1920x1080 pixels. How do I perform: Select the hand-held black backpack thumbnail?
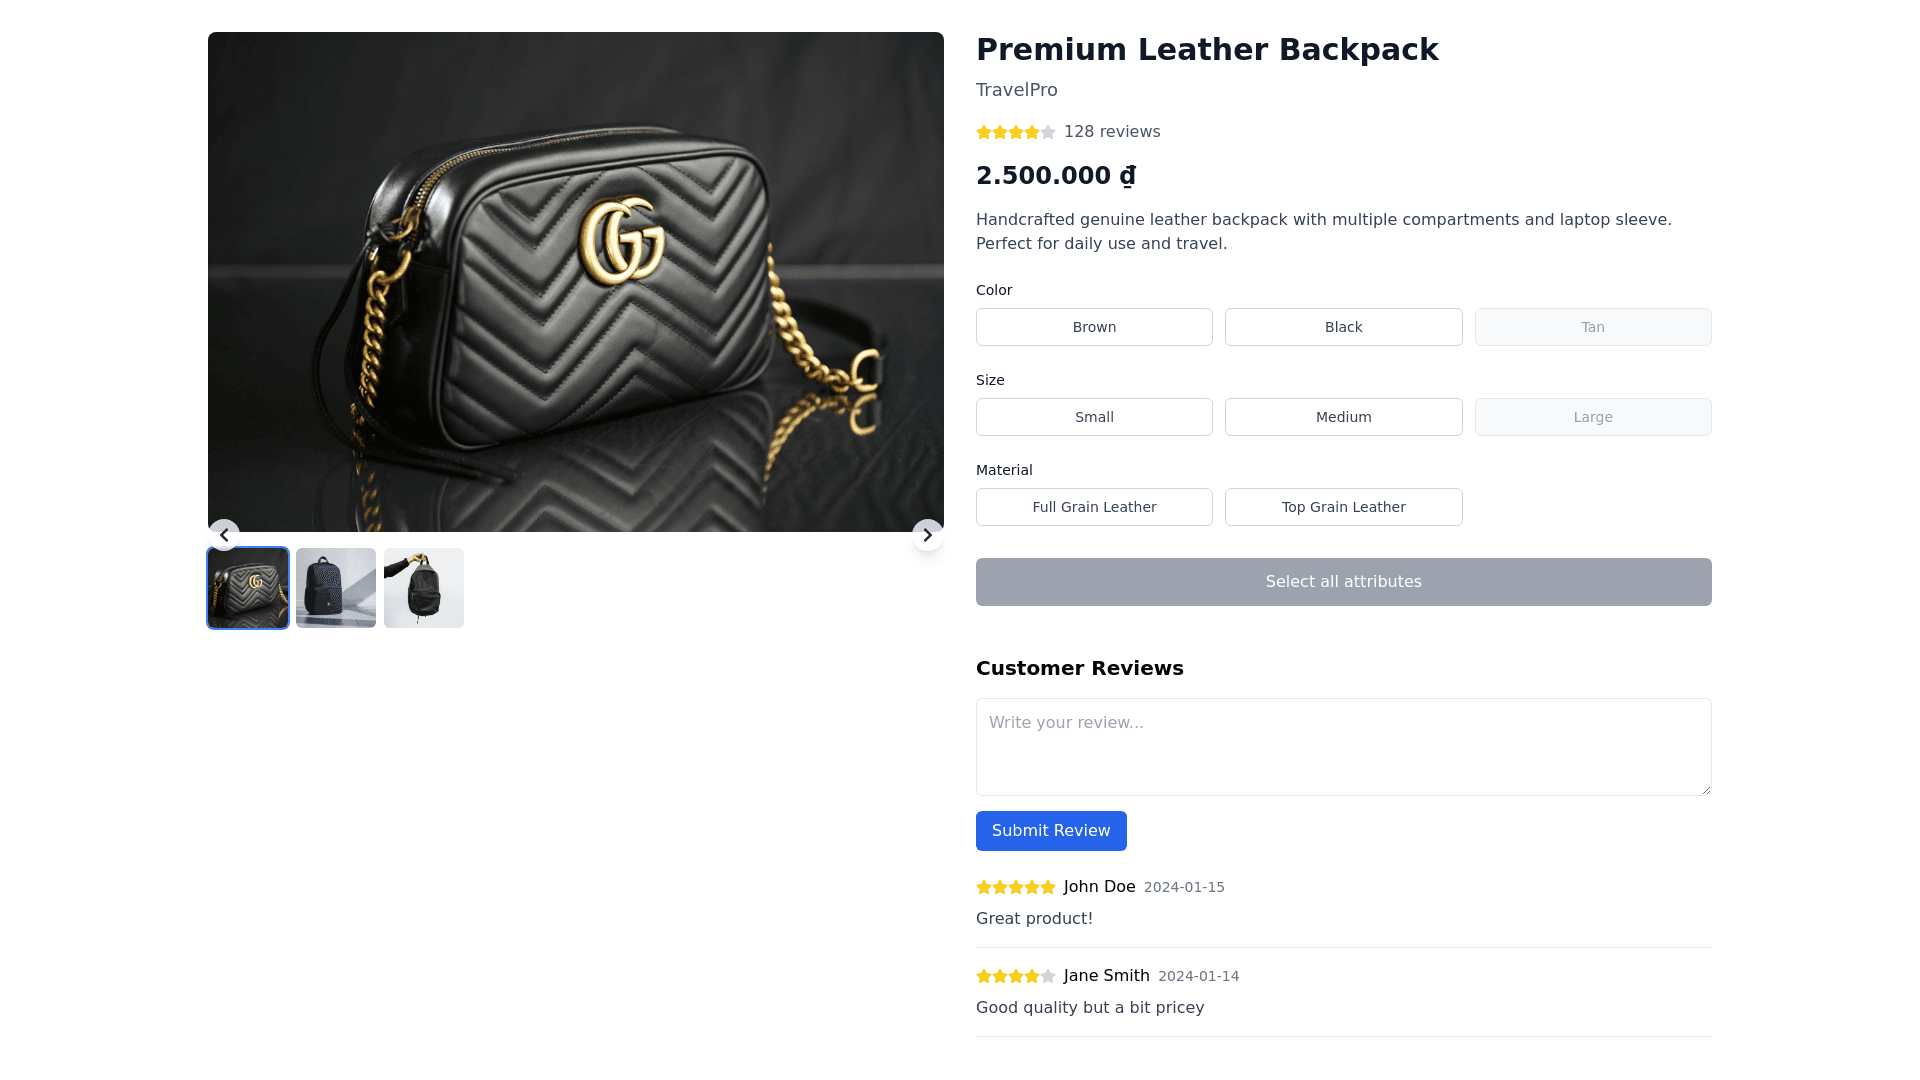(424, 588)
